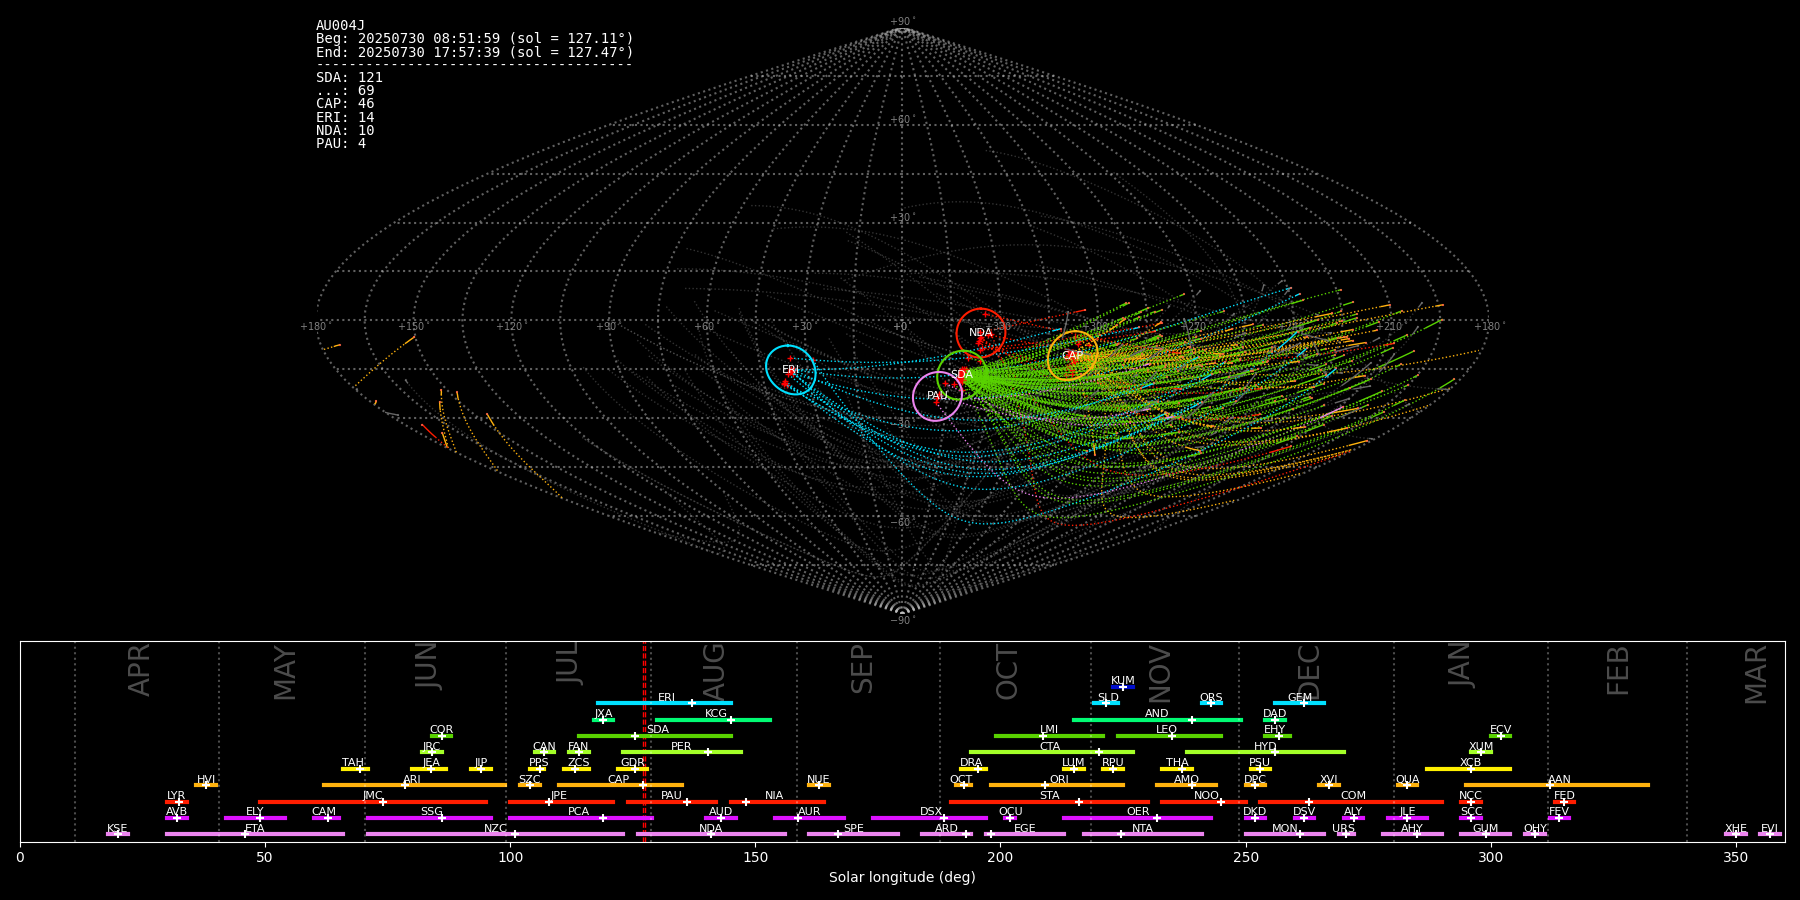
Task: Click the ETA shower bar in the timeline
Action: pyautogui.click(x=255, y=834)
